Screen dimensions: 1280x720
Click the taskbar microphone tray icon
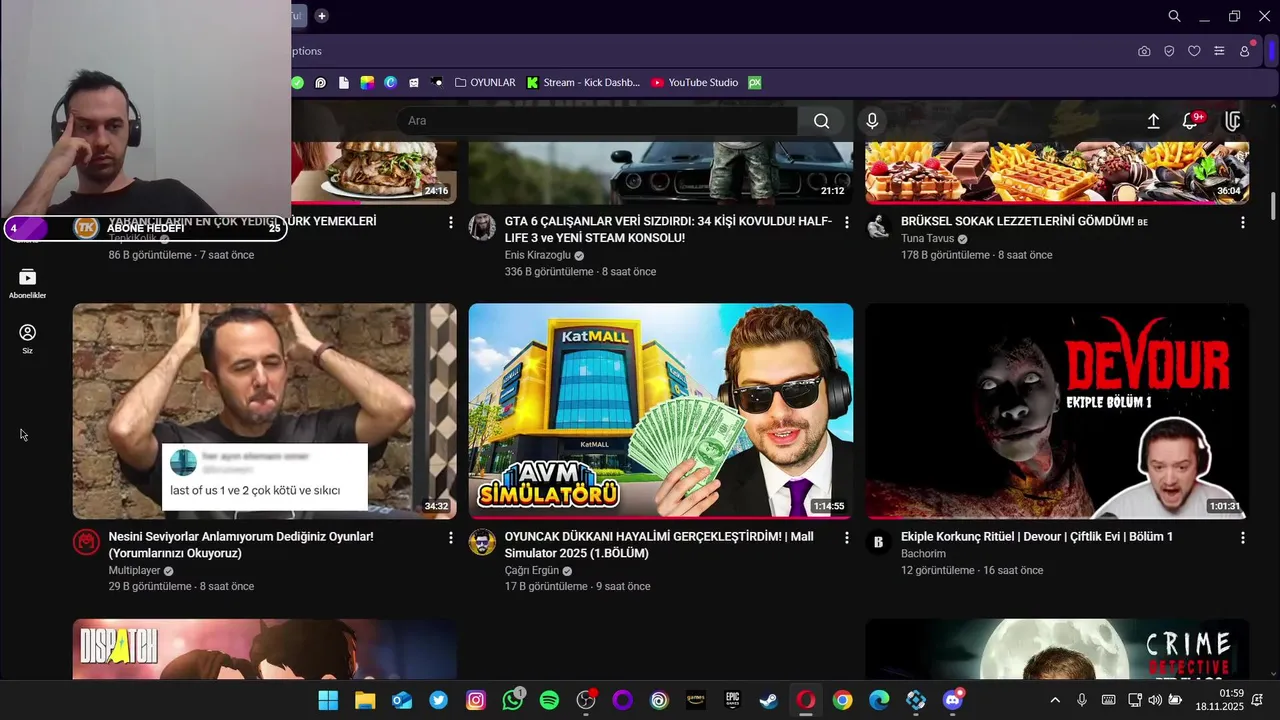tap(1082, 700)
